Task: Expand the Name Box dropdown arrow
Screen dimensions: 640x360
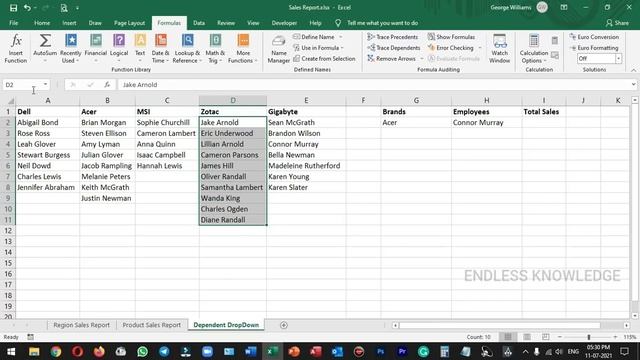Action: point(45,84)
